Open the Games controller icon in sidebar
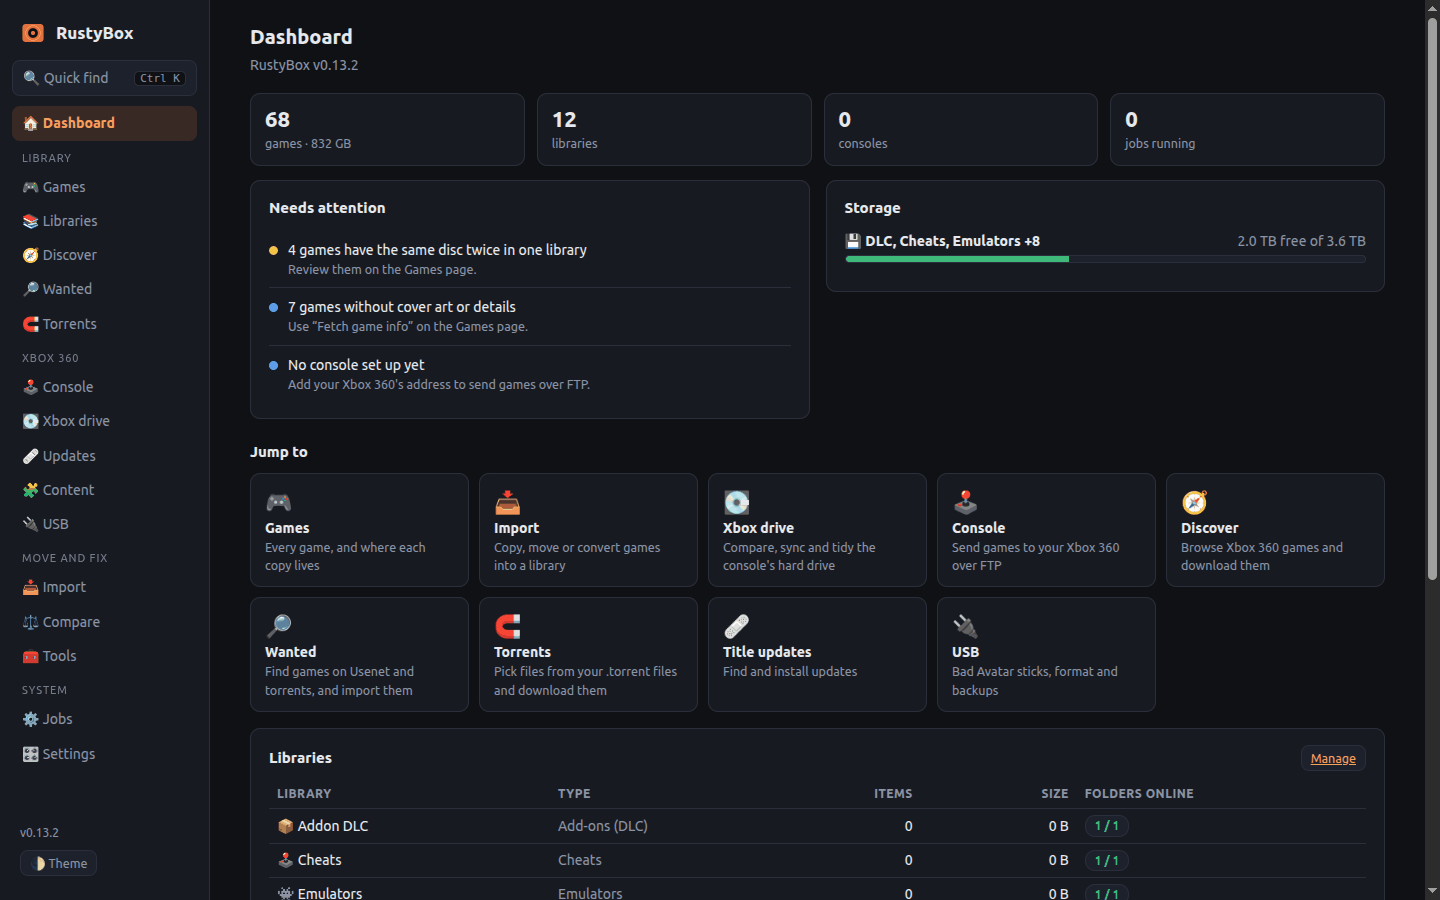 [x=31, y=187]
